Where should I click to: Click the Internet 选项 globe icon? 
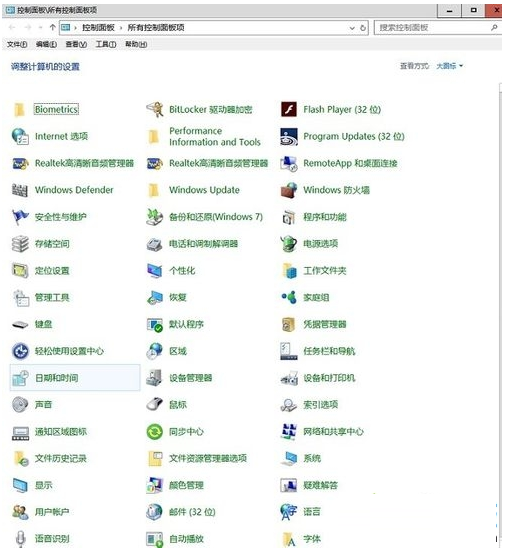click(x=20, y=136)
